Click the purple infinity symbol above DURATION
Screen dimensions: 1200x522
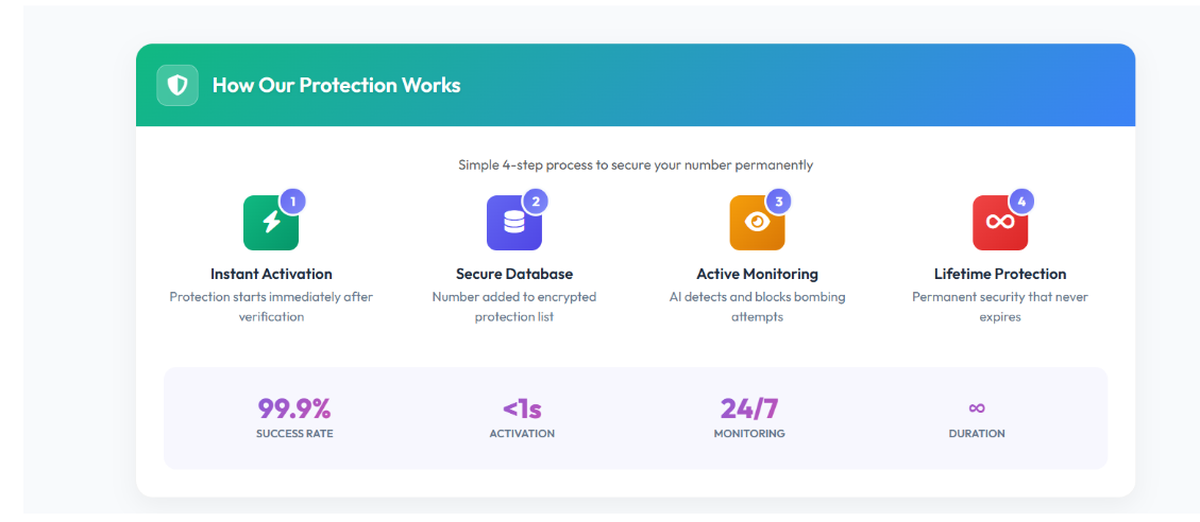[977, 407]
